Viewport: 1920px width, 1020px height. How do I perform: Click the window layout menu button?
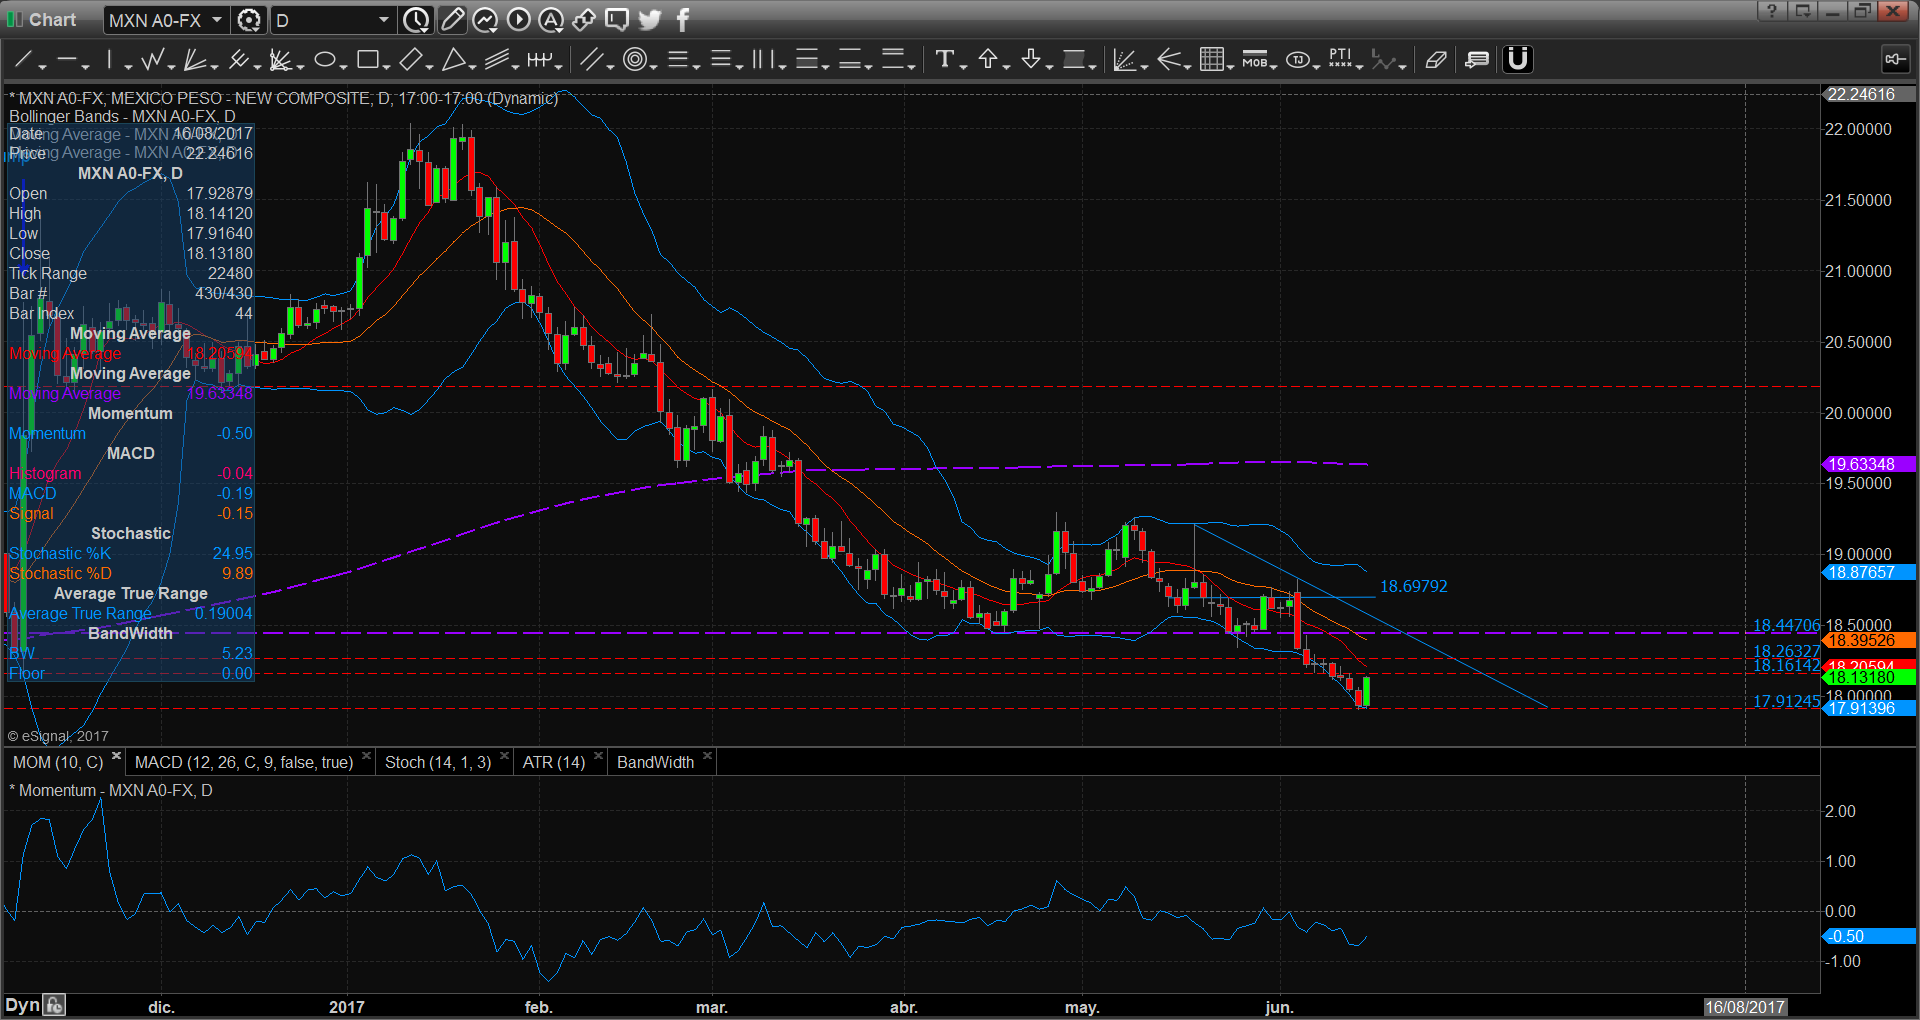click(x=1802, y=11)
